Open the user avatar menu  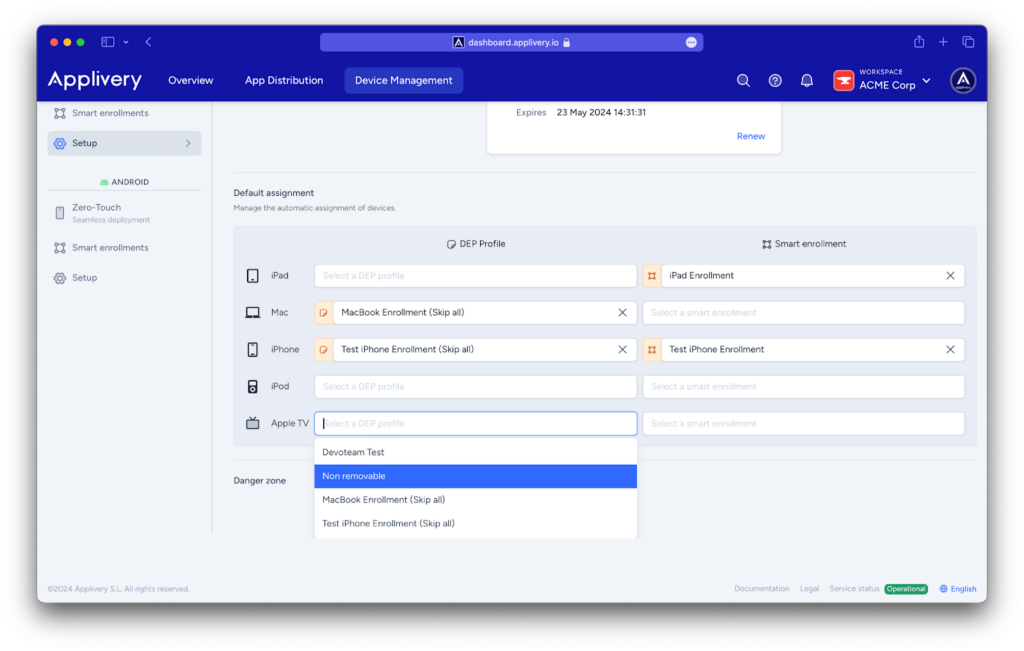point(963,80)
